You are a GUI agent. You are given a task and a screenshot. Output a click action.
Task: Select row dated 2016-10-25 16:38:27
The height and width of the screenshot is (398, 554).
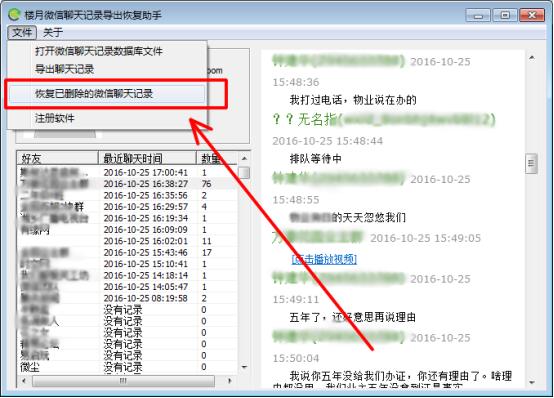(x=127, y=184)
